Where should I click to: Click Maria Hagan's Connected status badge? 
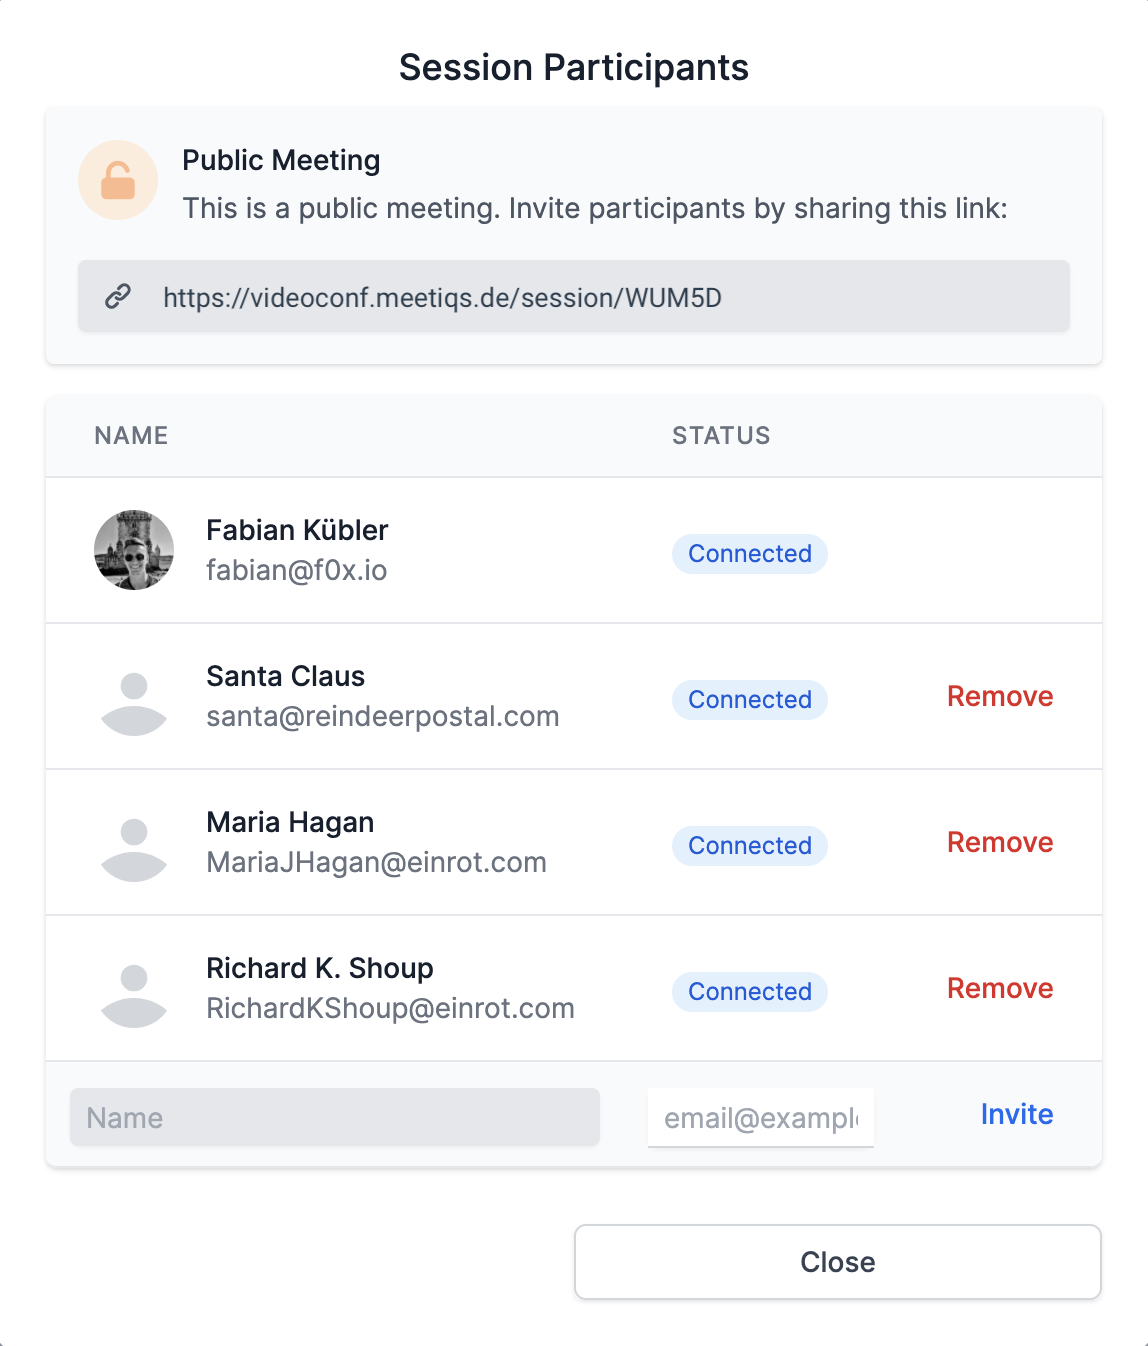(x=750, y=846)
